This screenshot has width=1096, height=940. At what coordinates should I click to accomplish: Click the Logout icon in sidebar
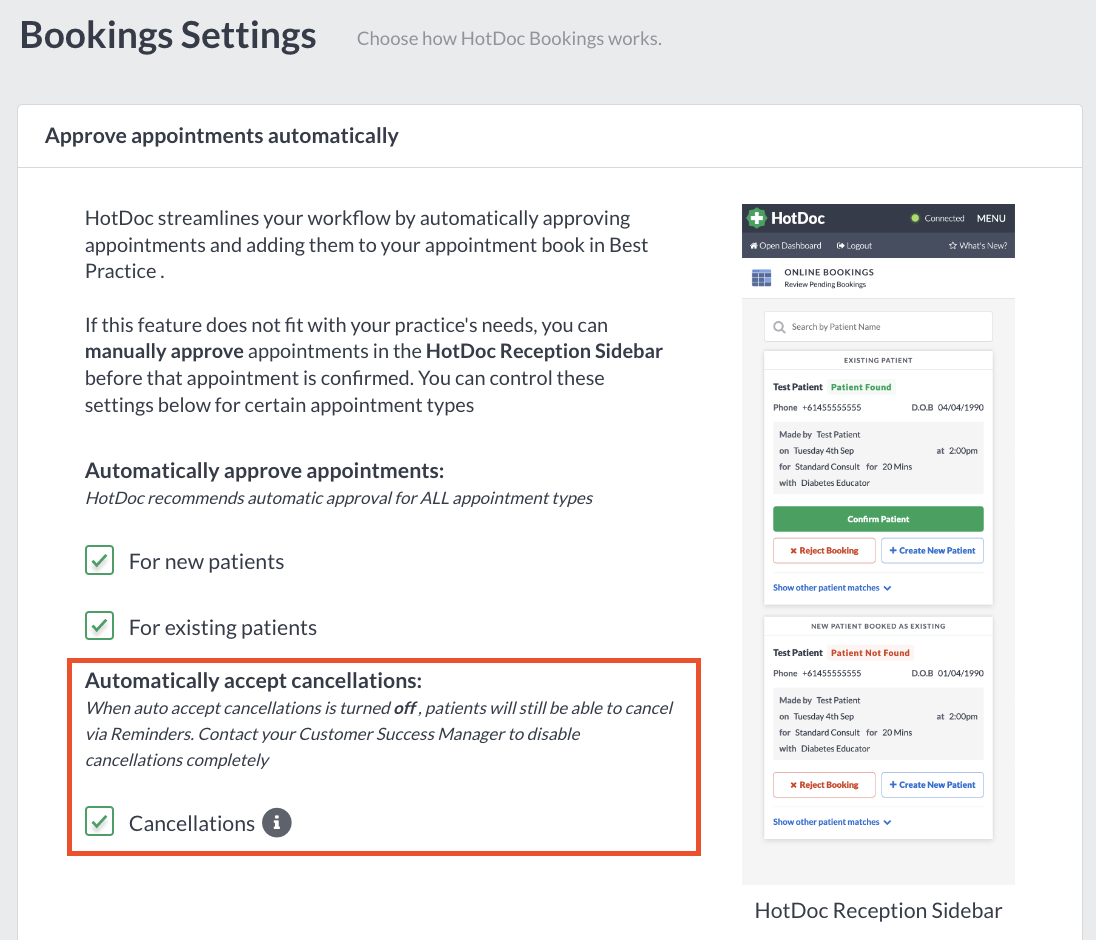pos(840,246)
